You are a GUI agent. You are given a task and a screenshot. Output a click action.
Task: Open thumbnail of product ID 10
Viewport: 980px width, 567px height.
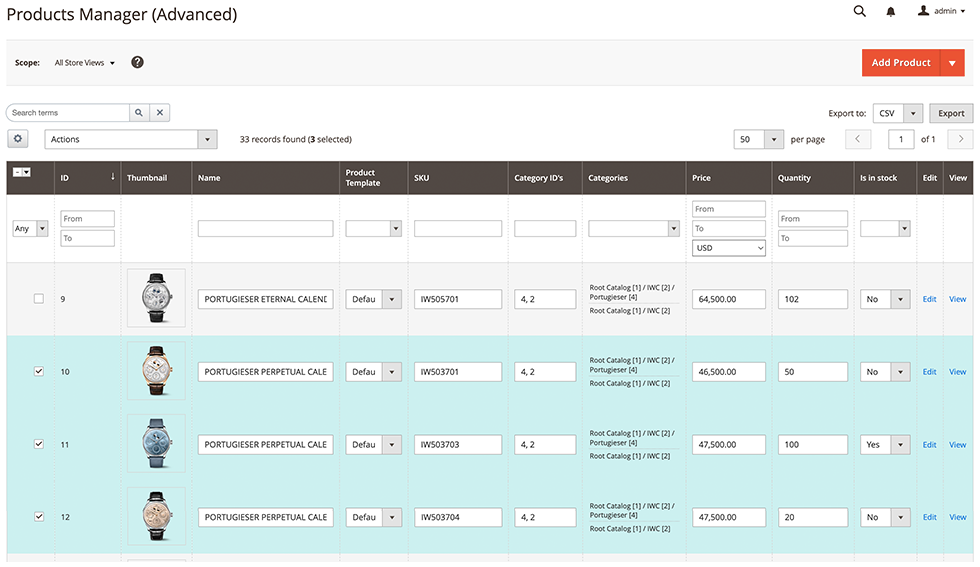click(x=156, y=371)
